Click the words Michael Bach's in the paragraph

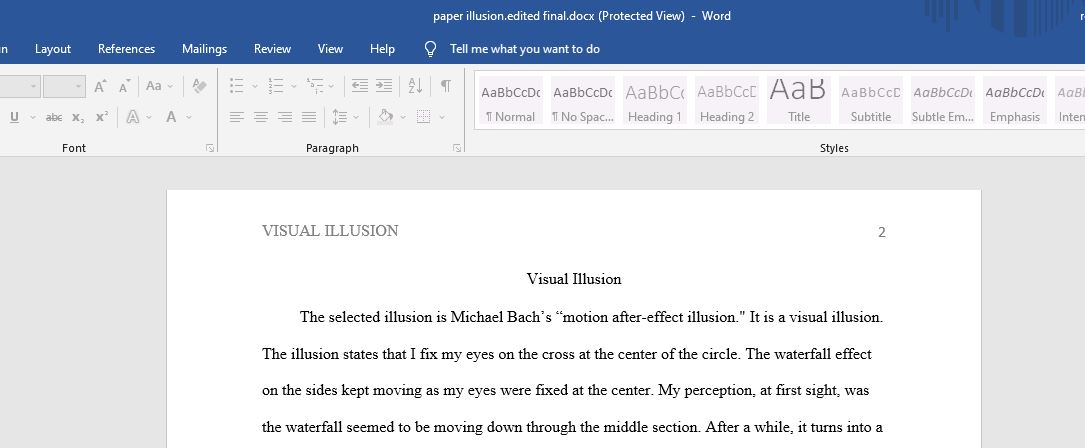tap(501, 317)
